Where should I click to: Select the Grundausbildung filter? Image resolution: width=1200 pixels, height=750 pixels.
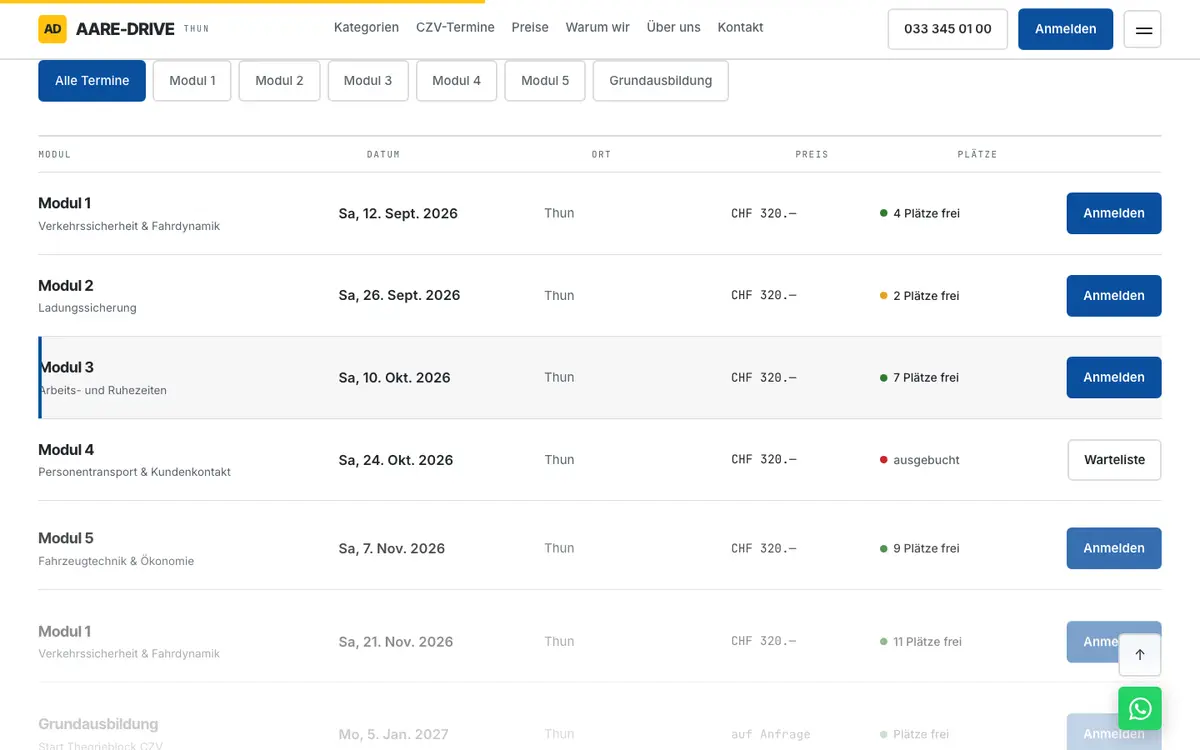(661, 81)
